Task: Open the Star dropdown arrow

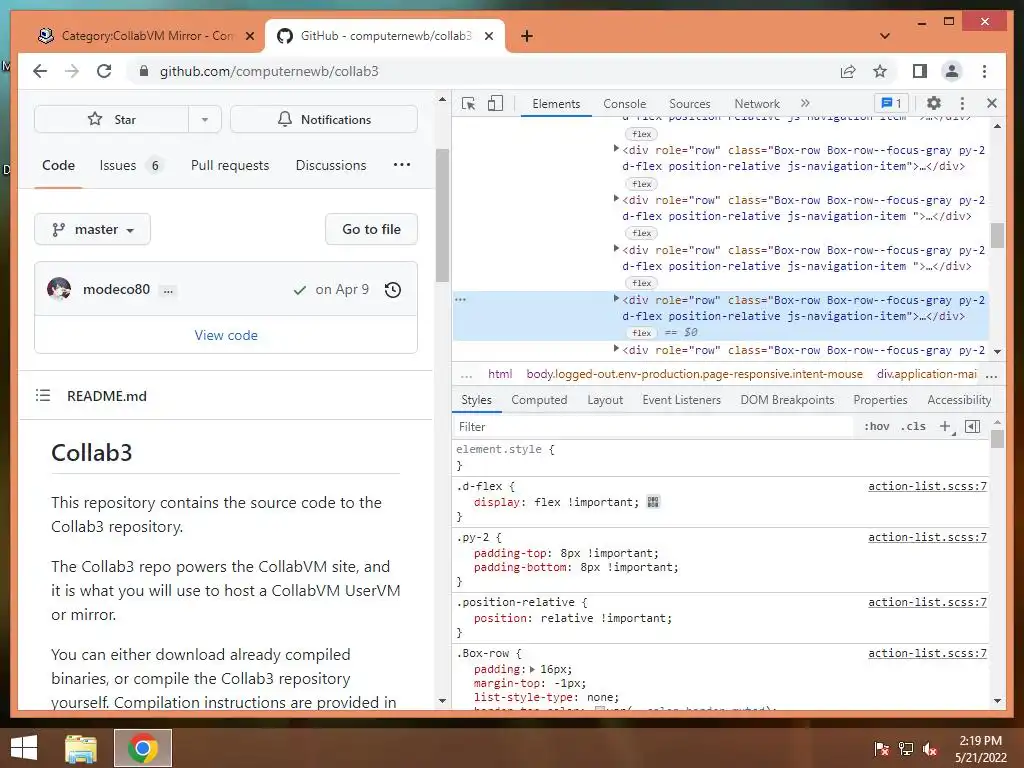Action: (205, 120)
